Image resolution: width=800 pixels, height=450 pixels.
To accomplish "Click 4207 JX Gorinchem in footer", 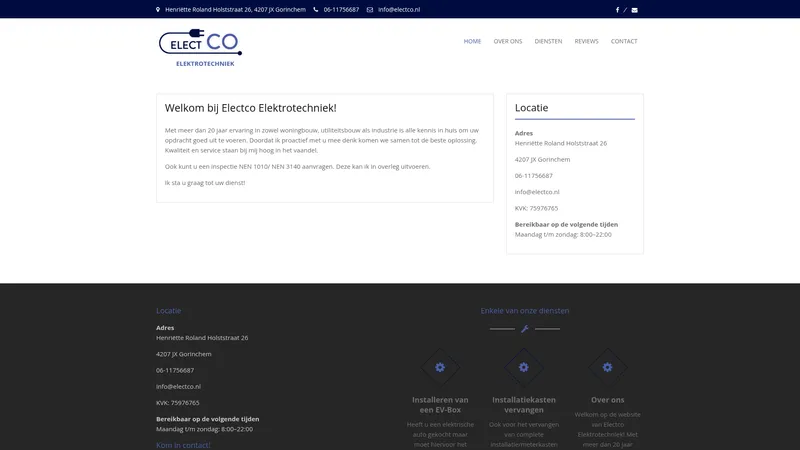I will pos(184,354).
